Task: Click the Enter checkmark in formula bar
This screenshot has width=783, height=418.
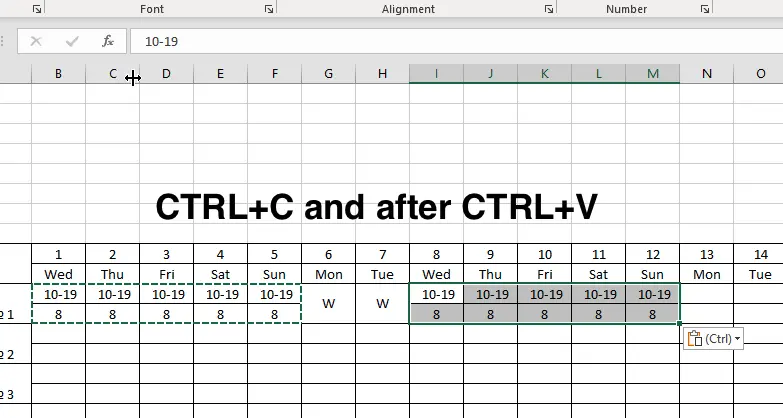Action: [72, 42]
